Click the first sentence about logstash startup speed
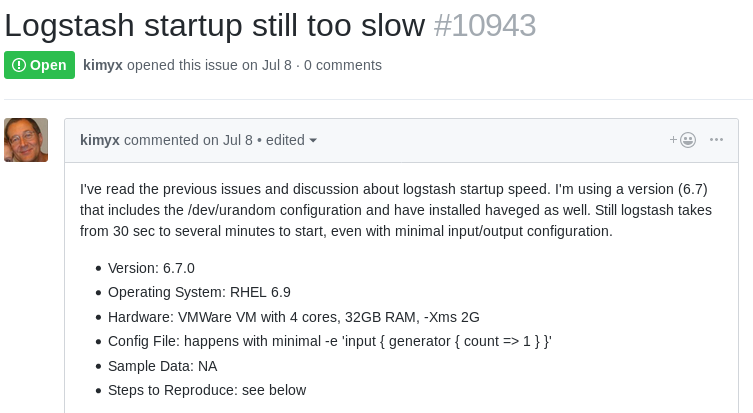 [x=315, y=189]
